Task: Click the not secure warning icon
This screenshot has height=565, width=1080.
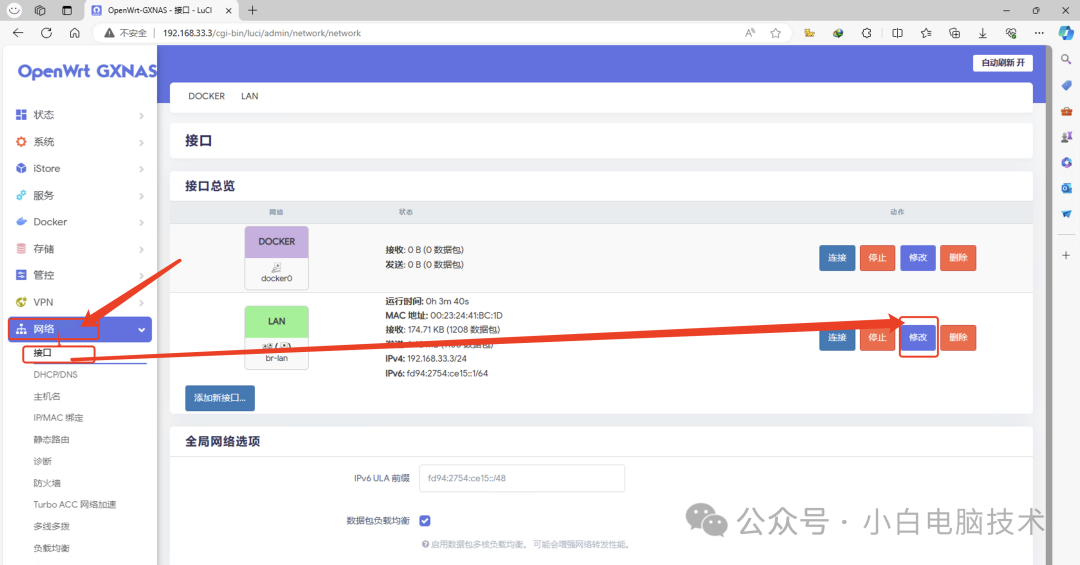Action: (x=109, y=32)
